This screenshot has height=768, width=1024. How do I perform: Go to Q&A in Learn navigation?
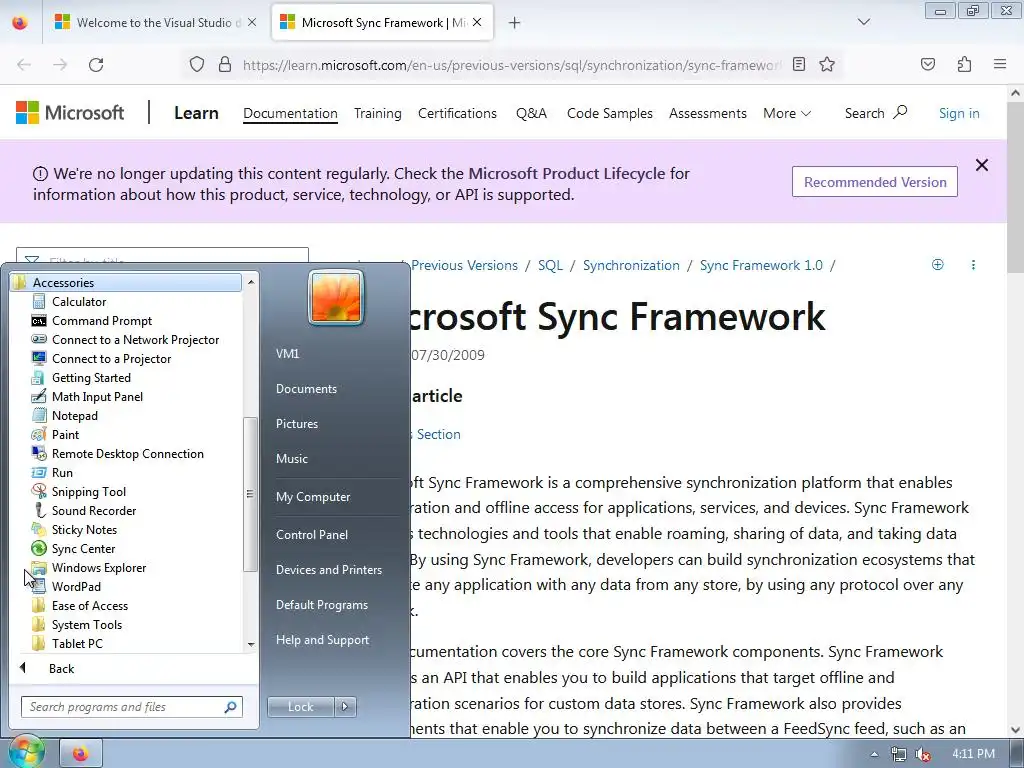click(531, 113)
